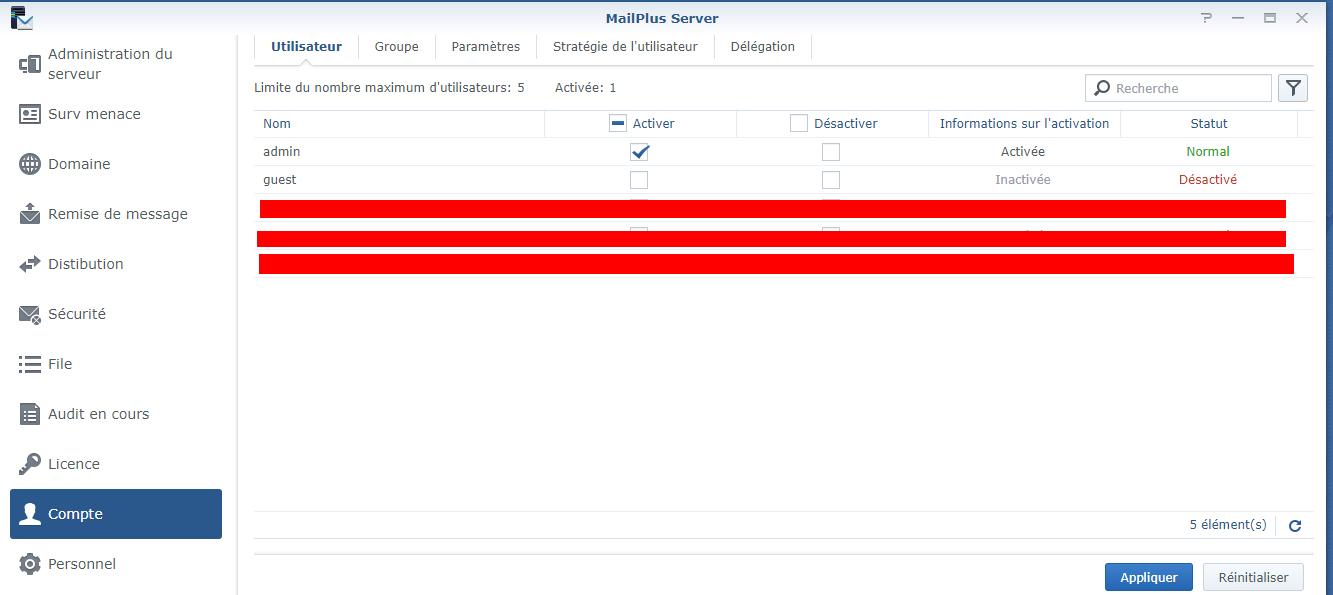This screenshot has width=1333, height=595.
Task: Click the Statut column header
Action: tap(1209, 123)
